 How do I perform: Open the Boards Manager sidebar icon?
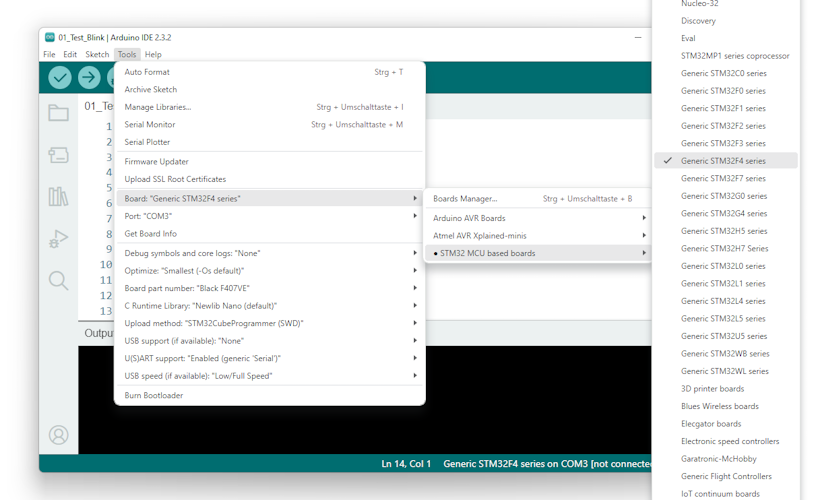[58, 155]
